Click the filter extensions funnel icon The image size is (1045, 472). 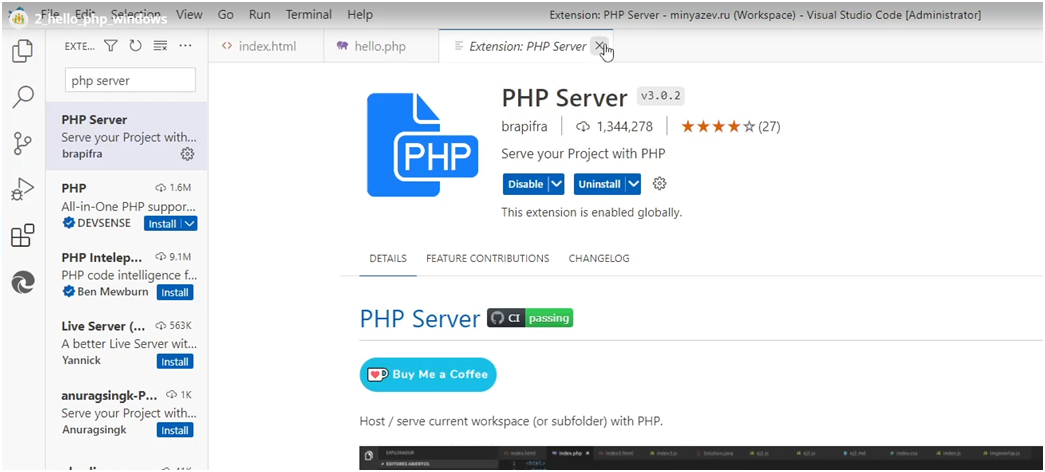click(x=111, y=46)
